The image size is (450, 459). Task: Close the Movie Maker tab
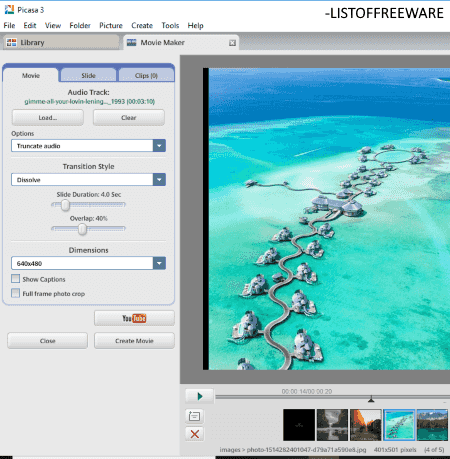(232, 43)
